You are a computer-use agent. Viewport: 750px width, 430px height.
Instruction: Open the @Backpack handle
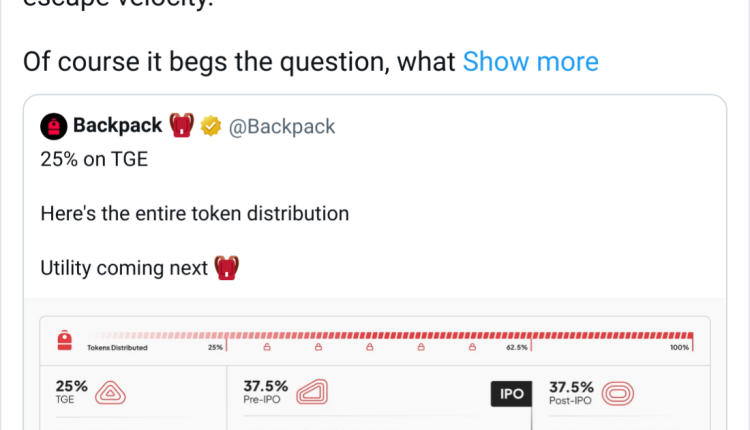coord(281,127)
